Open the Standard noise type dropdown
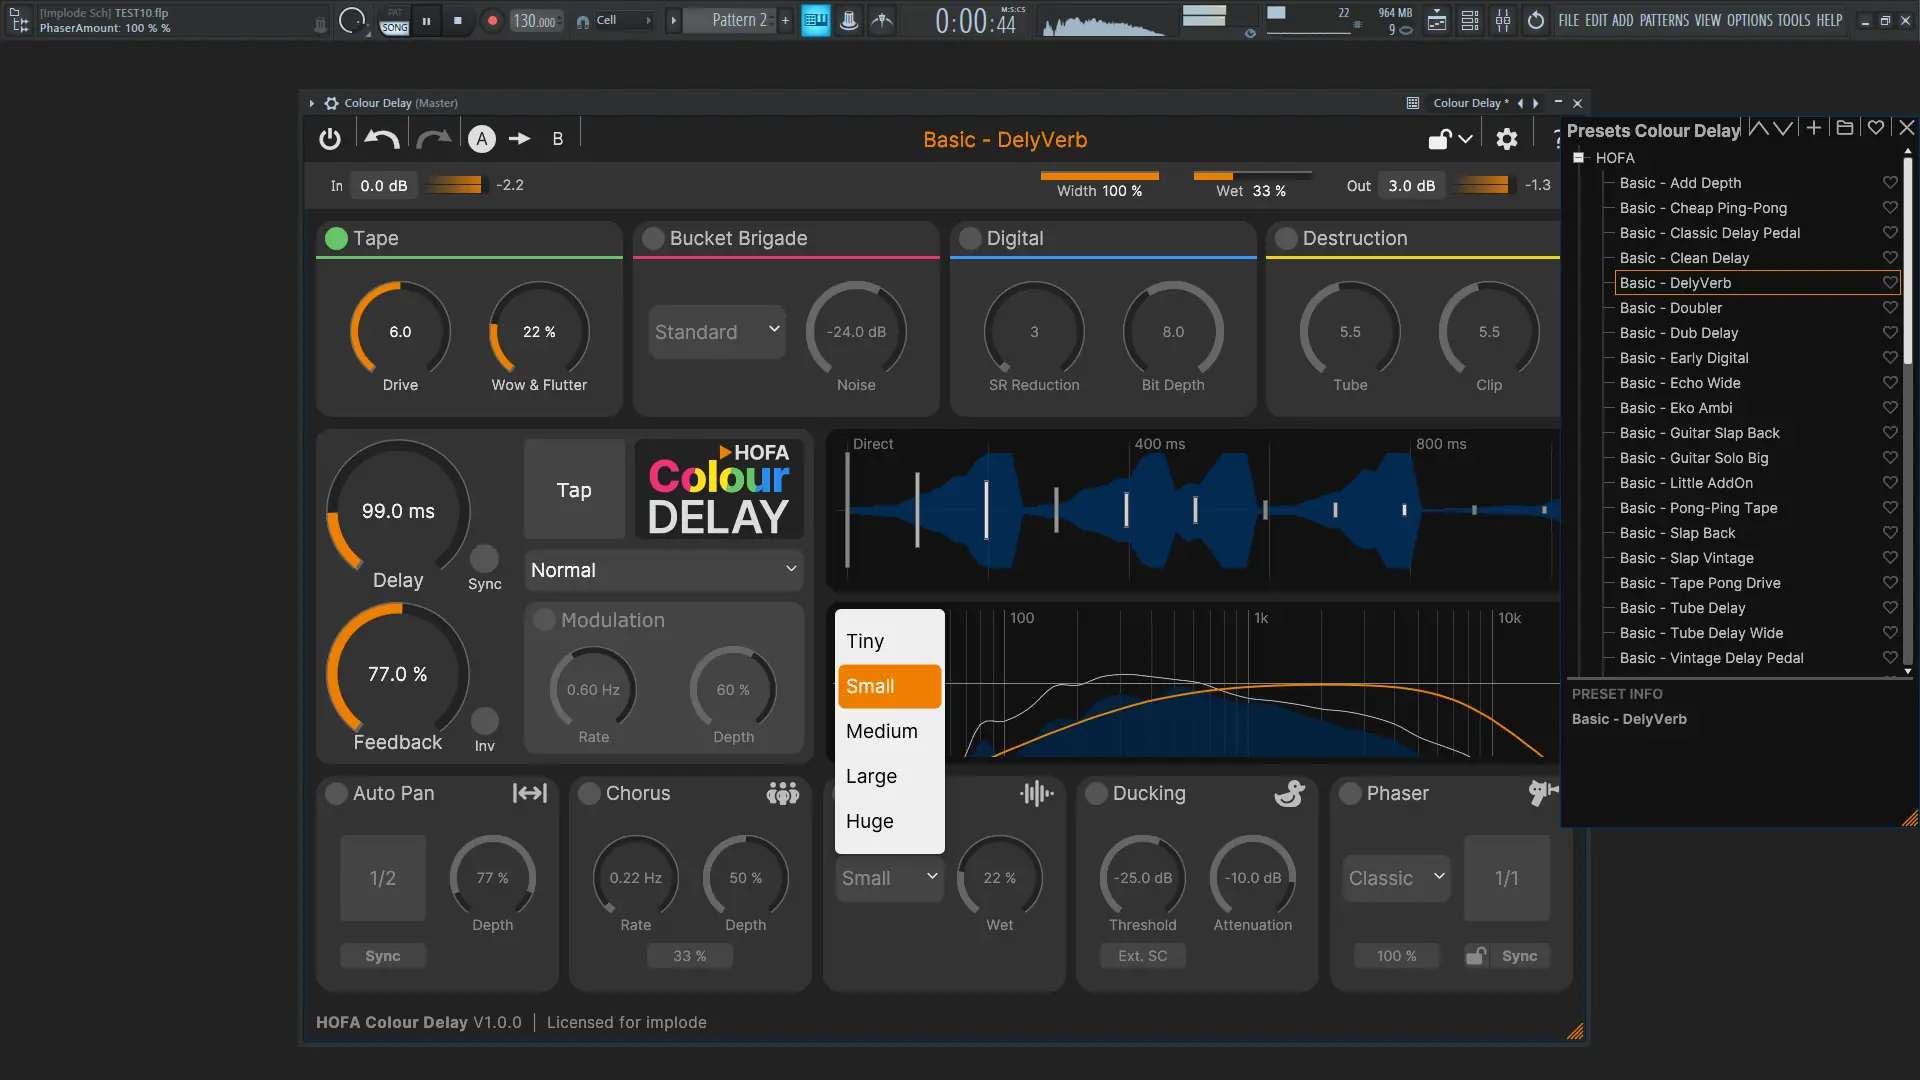This screenshot has width=1920, height=1080. pos(717,332)
